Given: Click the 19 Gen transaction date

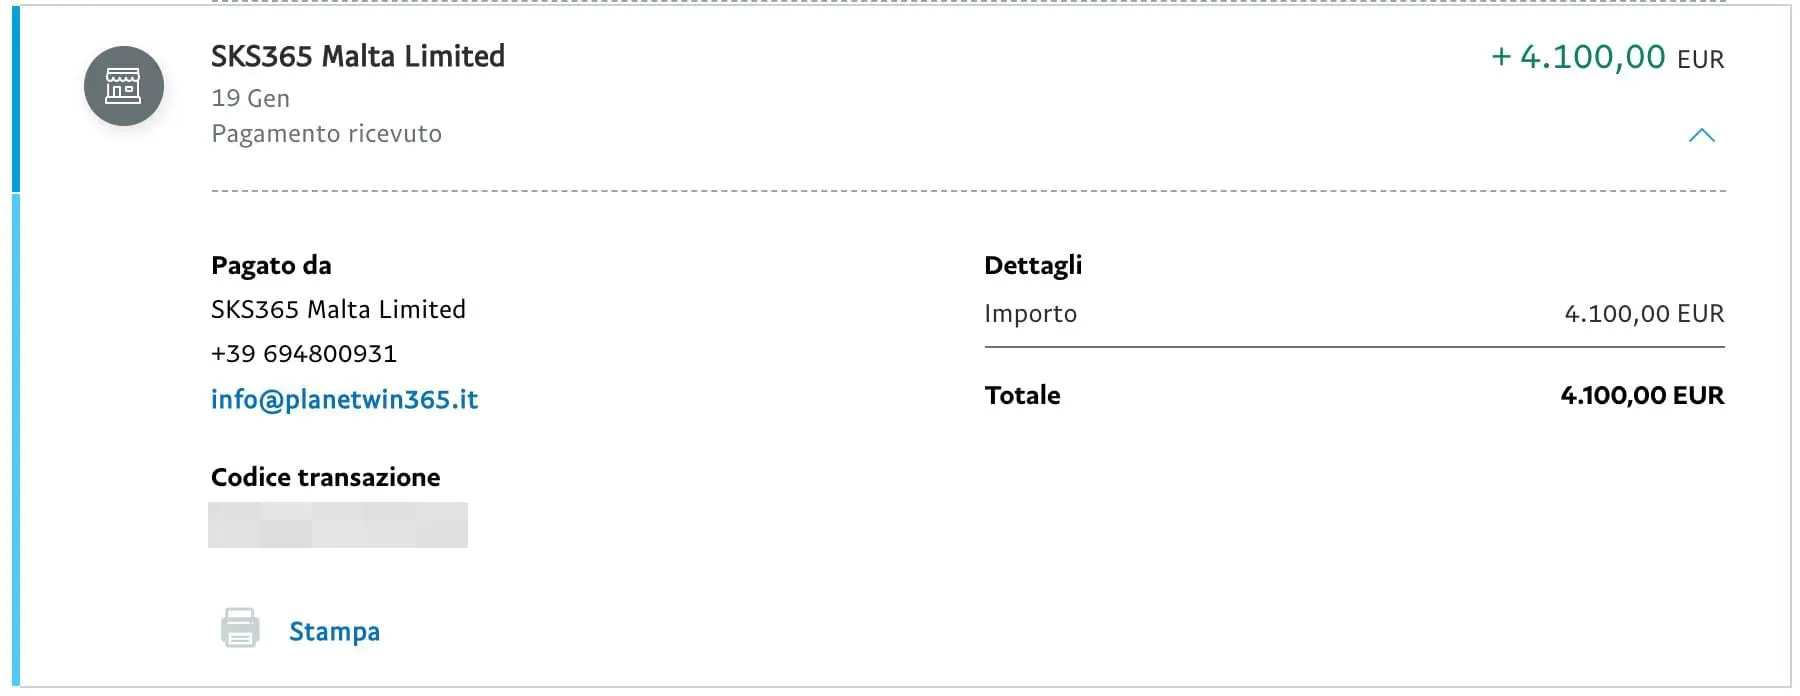Looking at the screenshot, I should click(251, 98).
